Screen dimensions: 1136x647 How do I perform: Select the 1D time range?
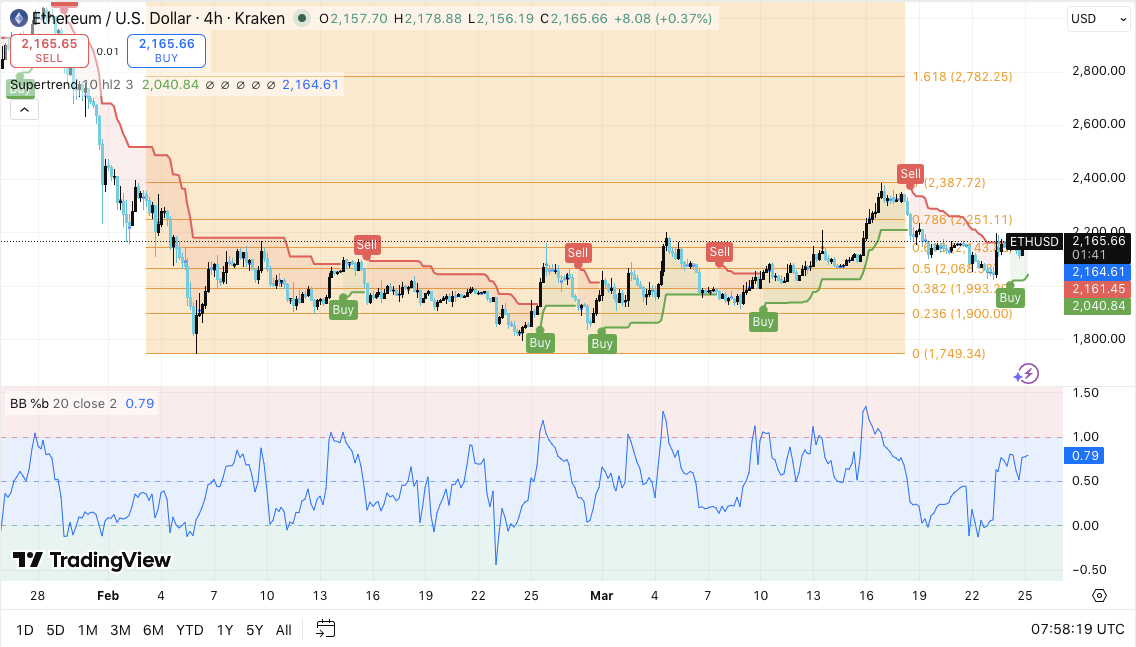click(25, 630)
